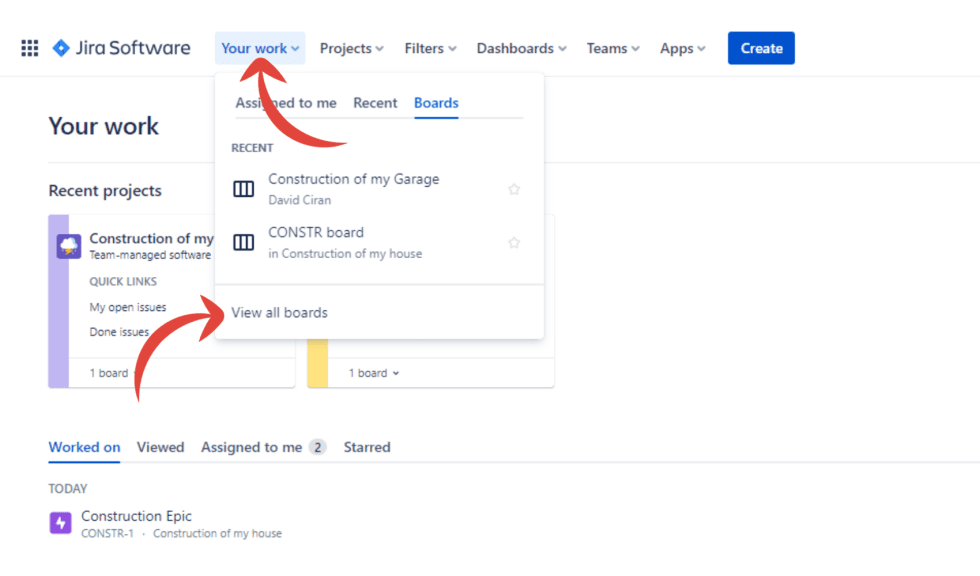
Task: Open the Your work dropdown
Action: click(260, 48)
